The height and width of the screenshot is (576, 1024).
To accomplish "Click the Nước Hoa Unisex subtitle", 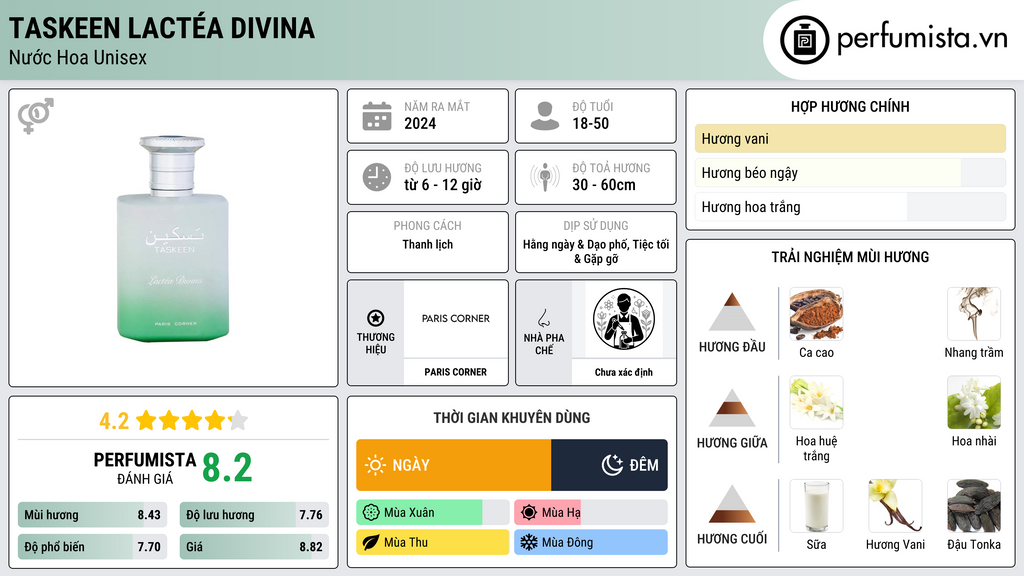I will tap(78, 57).
